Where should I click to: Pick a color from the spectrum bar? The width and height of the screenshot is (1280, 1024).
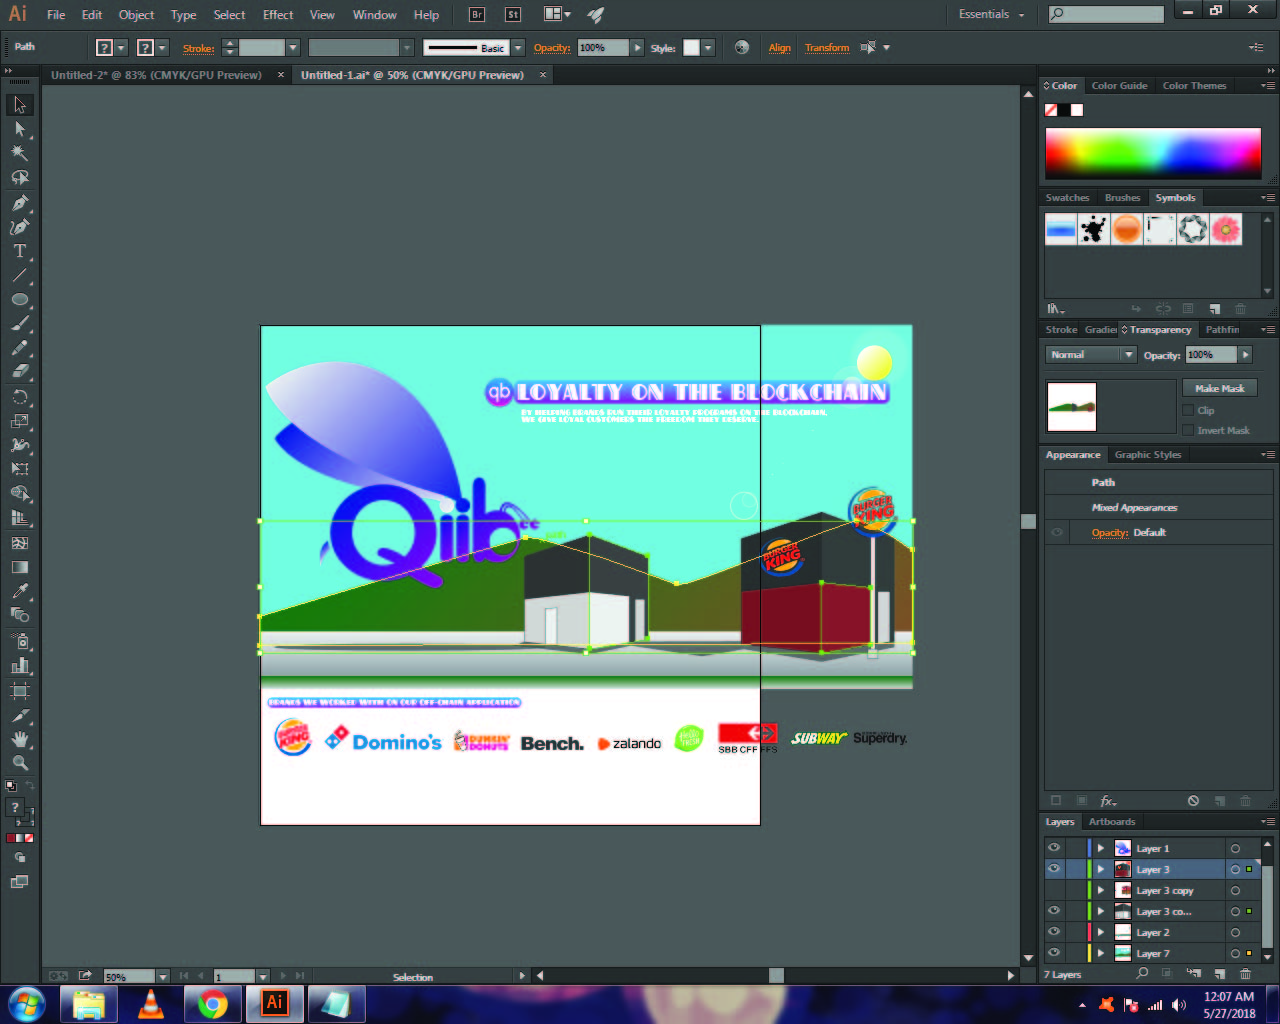point(1153,154)
